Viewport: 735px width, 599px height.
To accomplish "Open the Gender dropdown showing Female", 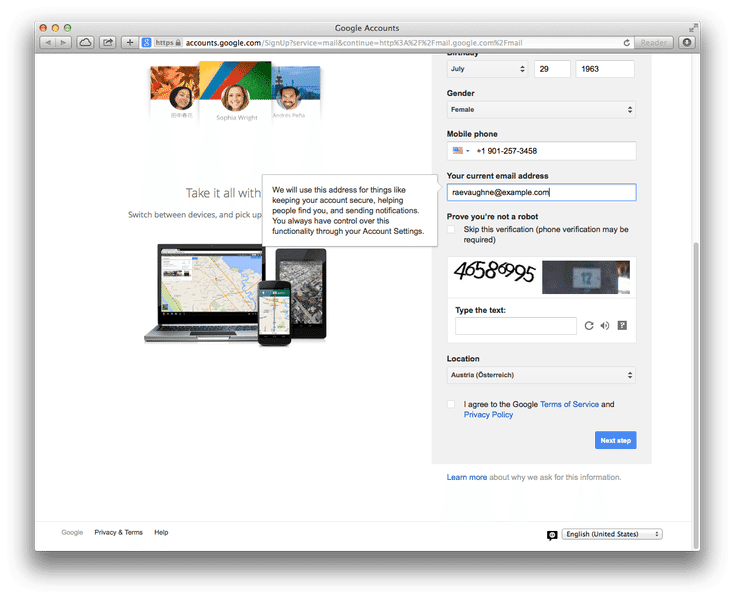I will coord(541,110).
